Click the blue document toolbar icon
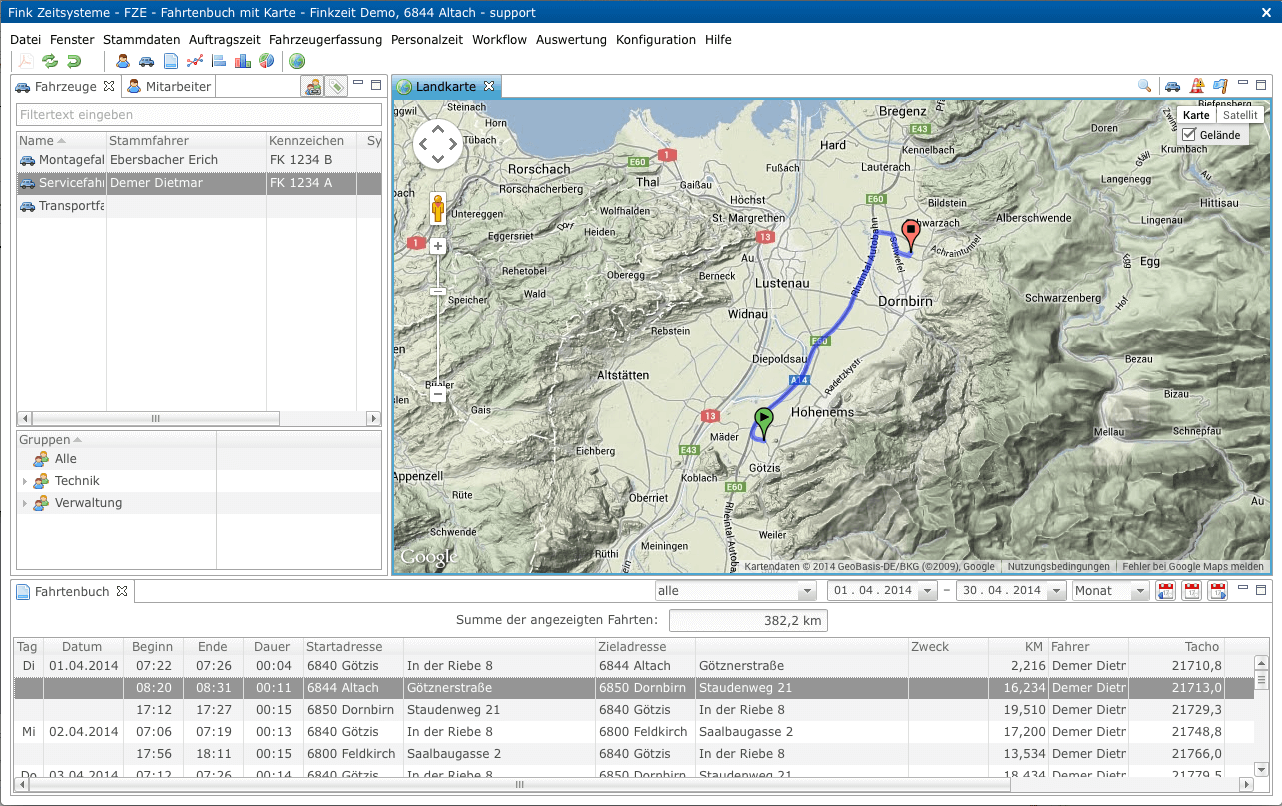 click(x=171, y=62)
